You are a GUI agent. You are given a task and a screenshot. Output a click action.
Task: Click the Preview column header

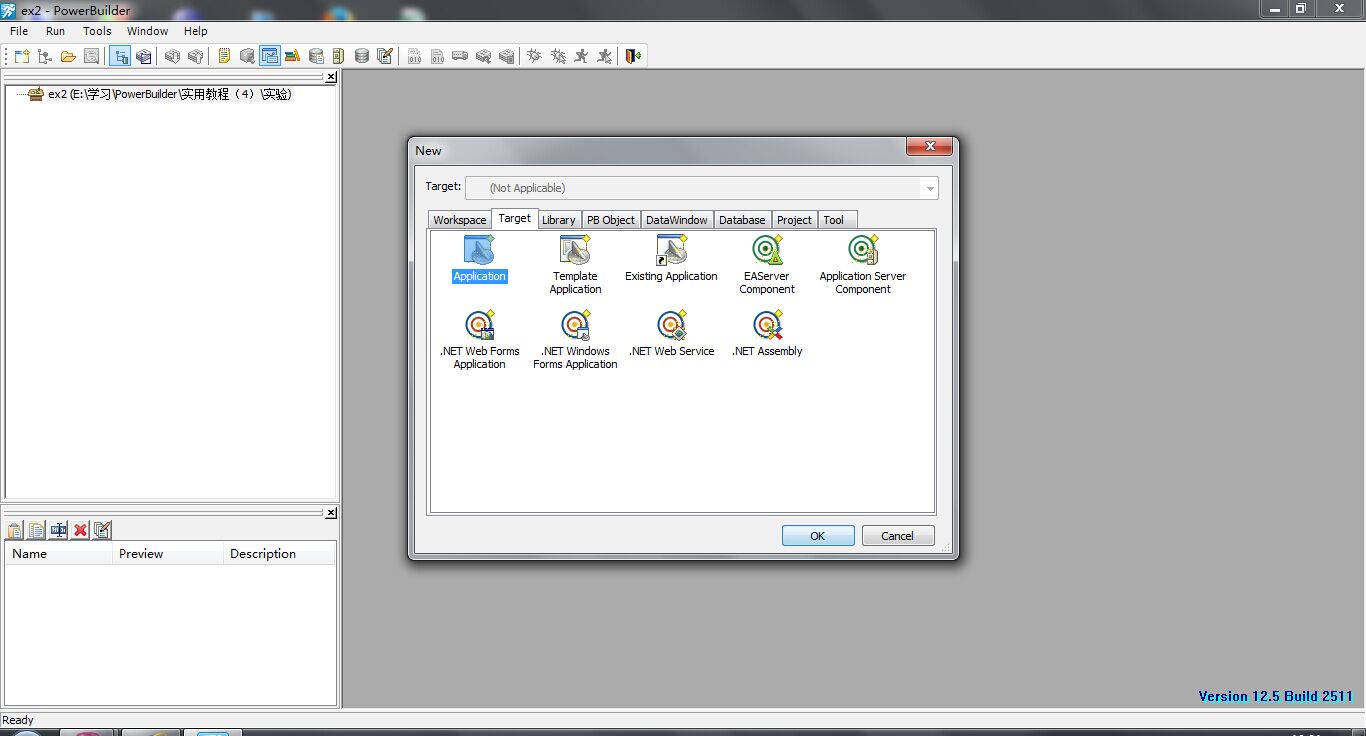167,554
